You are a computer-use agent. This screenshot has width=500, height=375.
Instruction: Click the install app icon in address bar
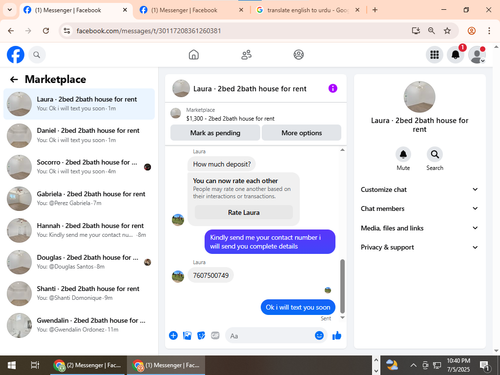coord(416,31)
